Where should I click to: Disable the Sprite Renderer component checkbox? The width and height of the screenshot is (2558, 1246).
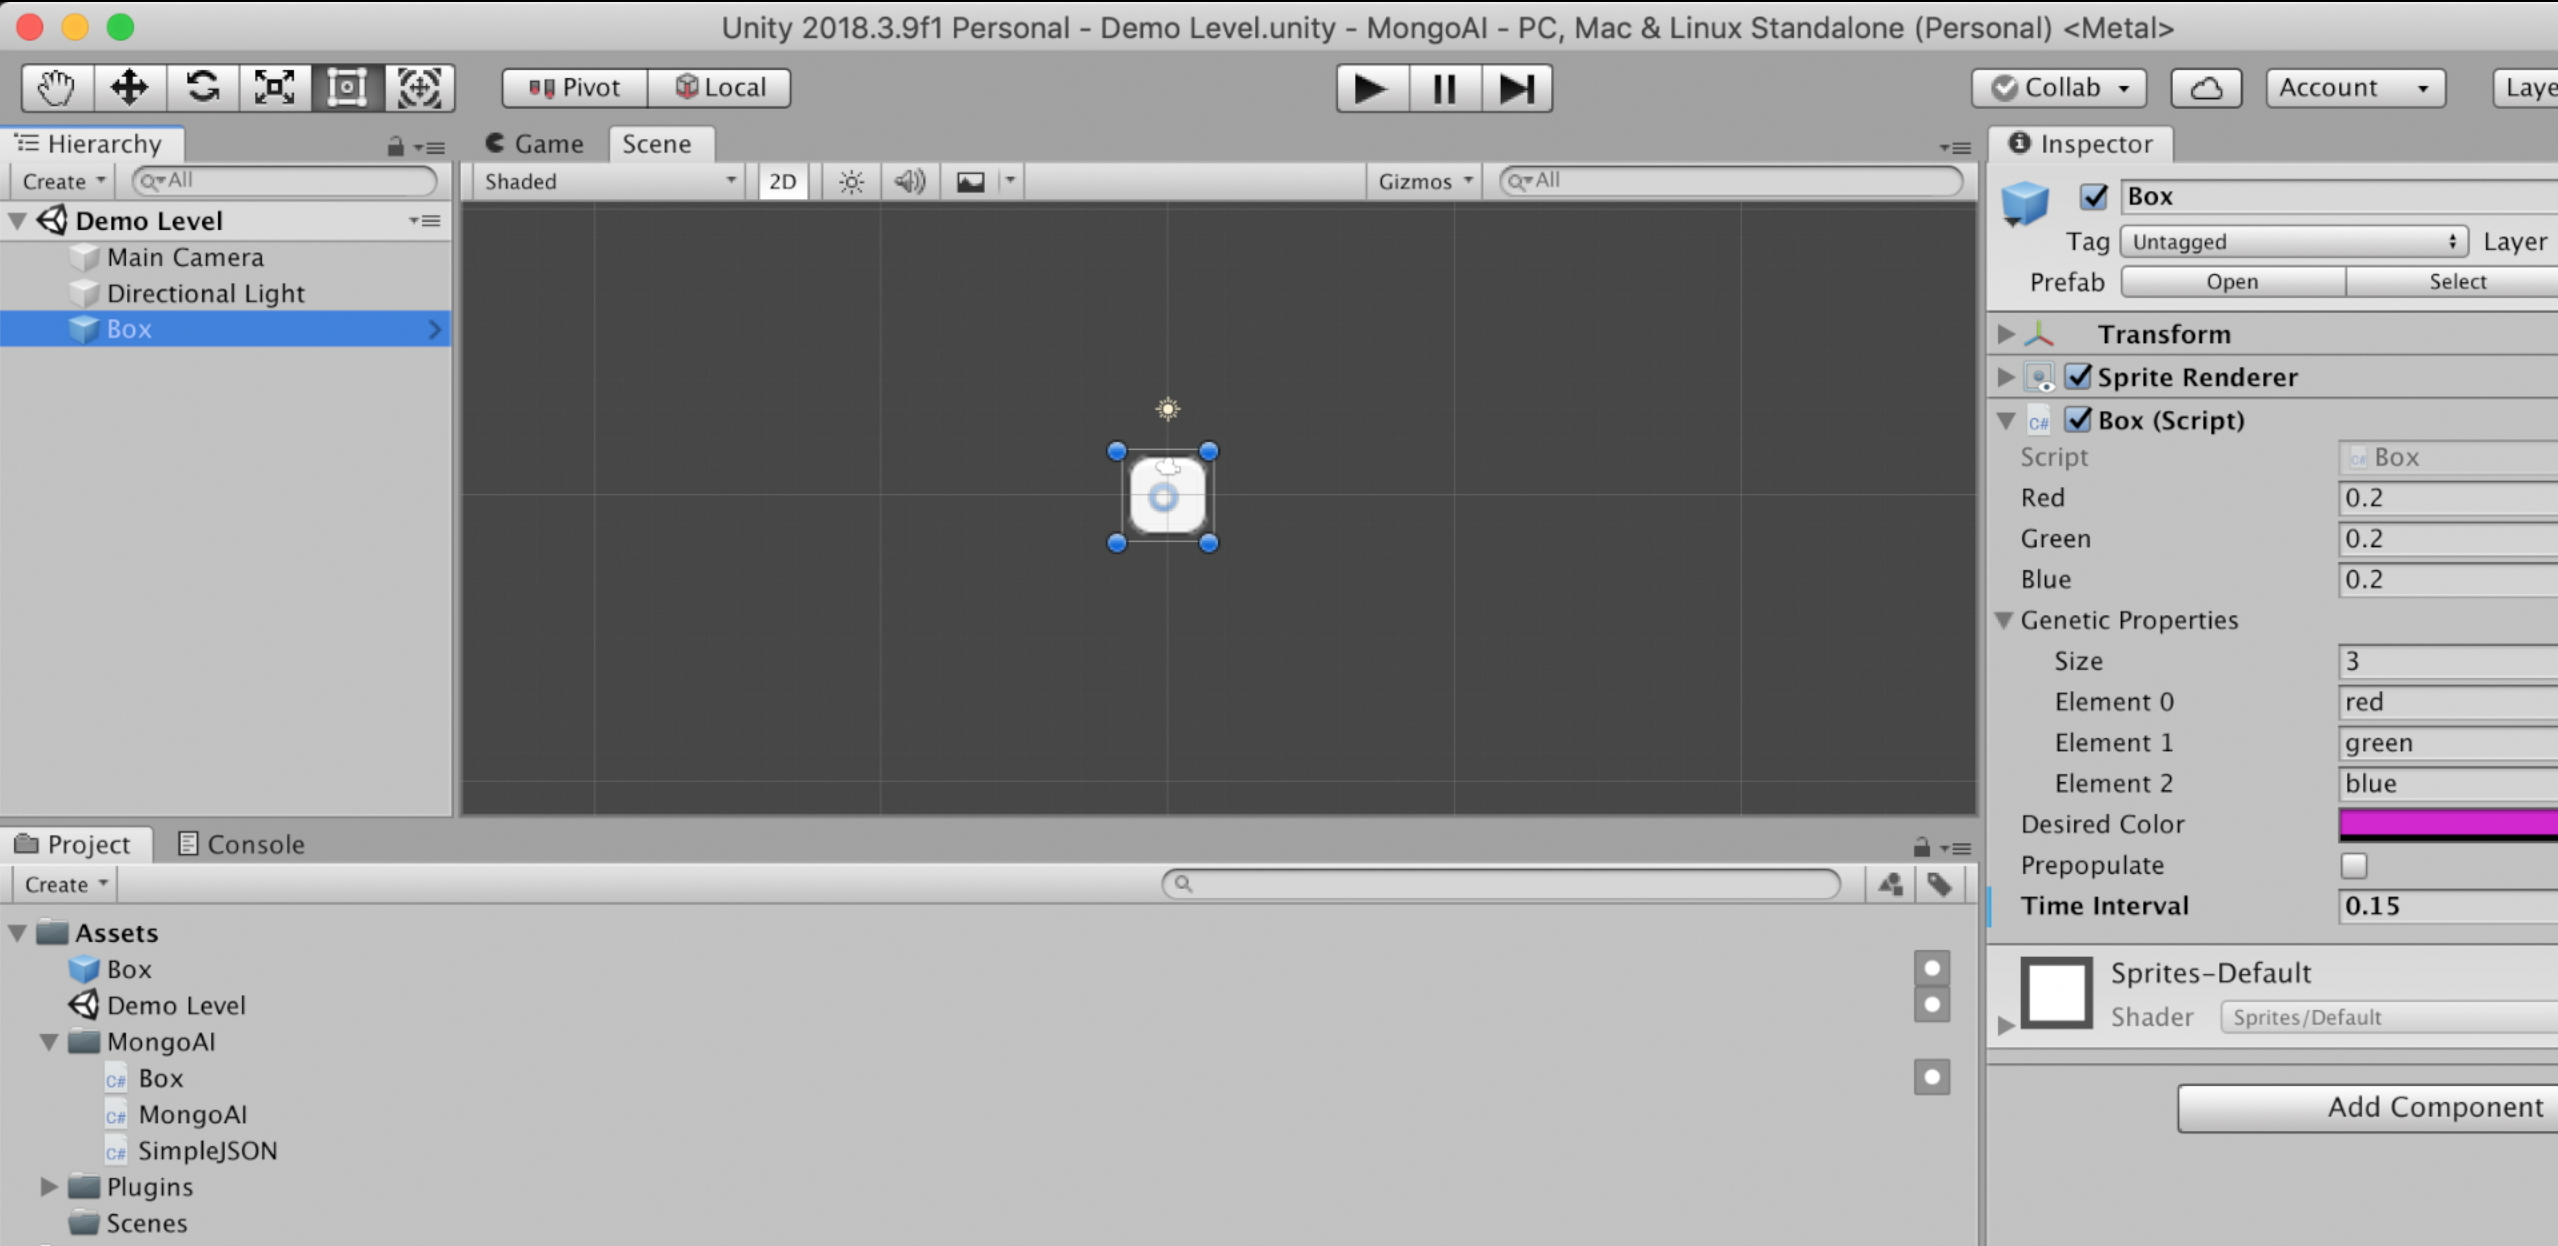coord(2078,377)
